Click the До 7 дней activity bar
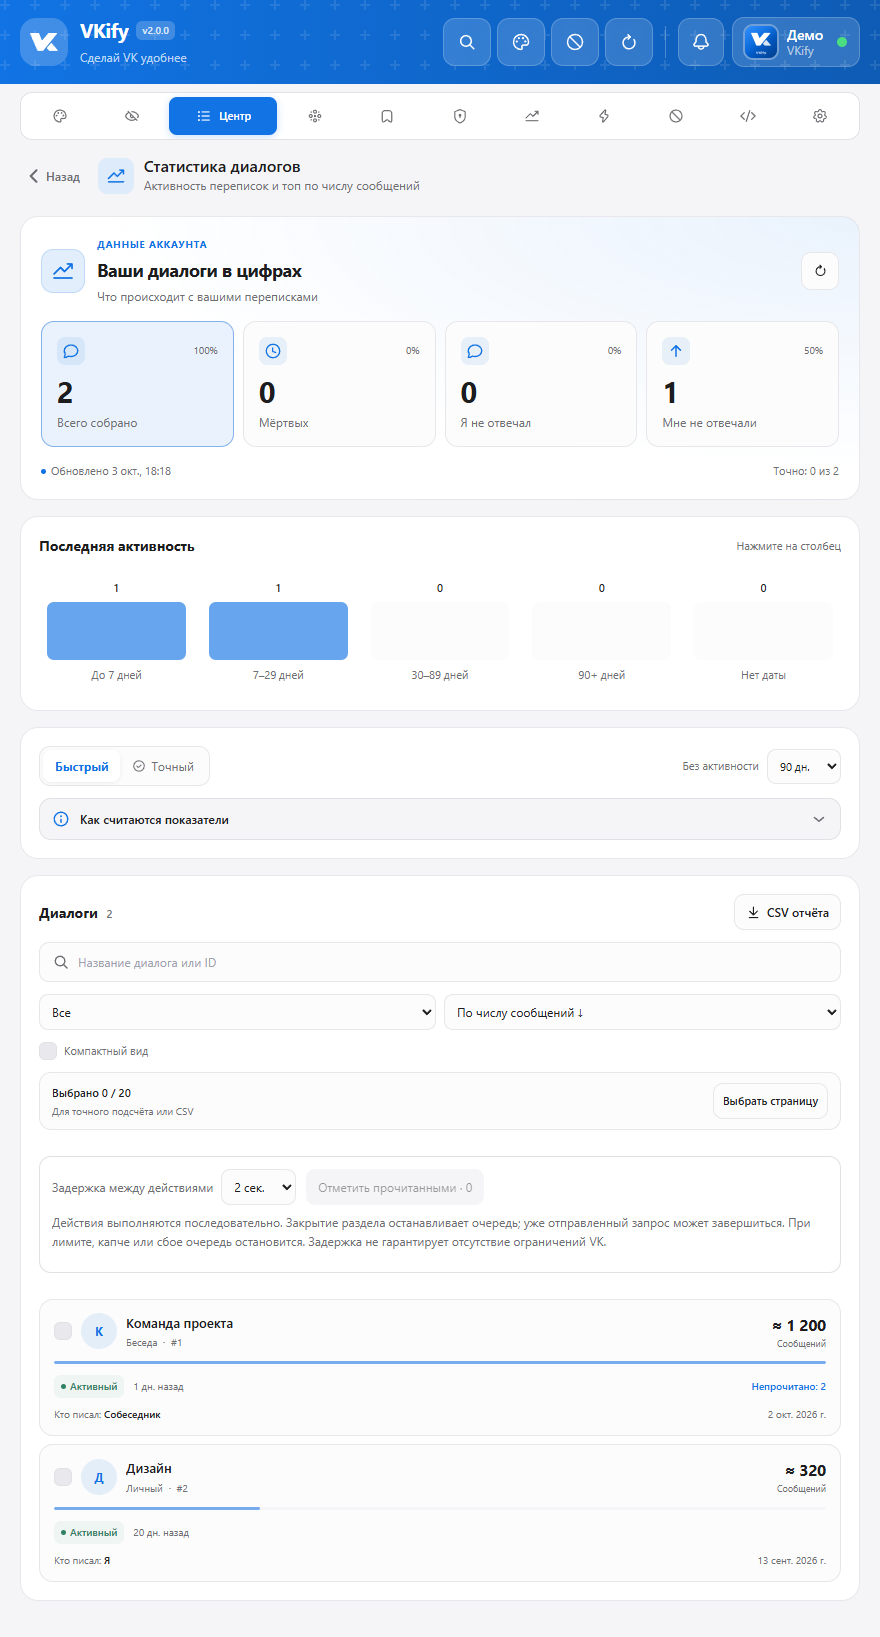 [116, 631]
